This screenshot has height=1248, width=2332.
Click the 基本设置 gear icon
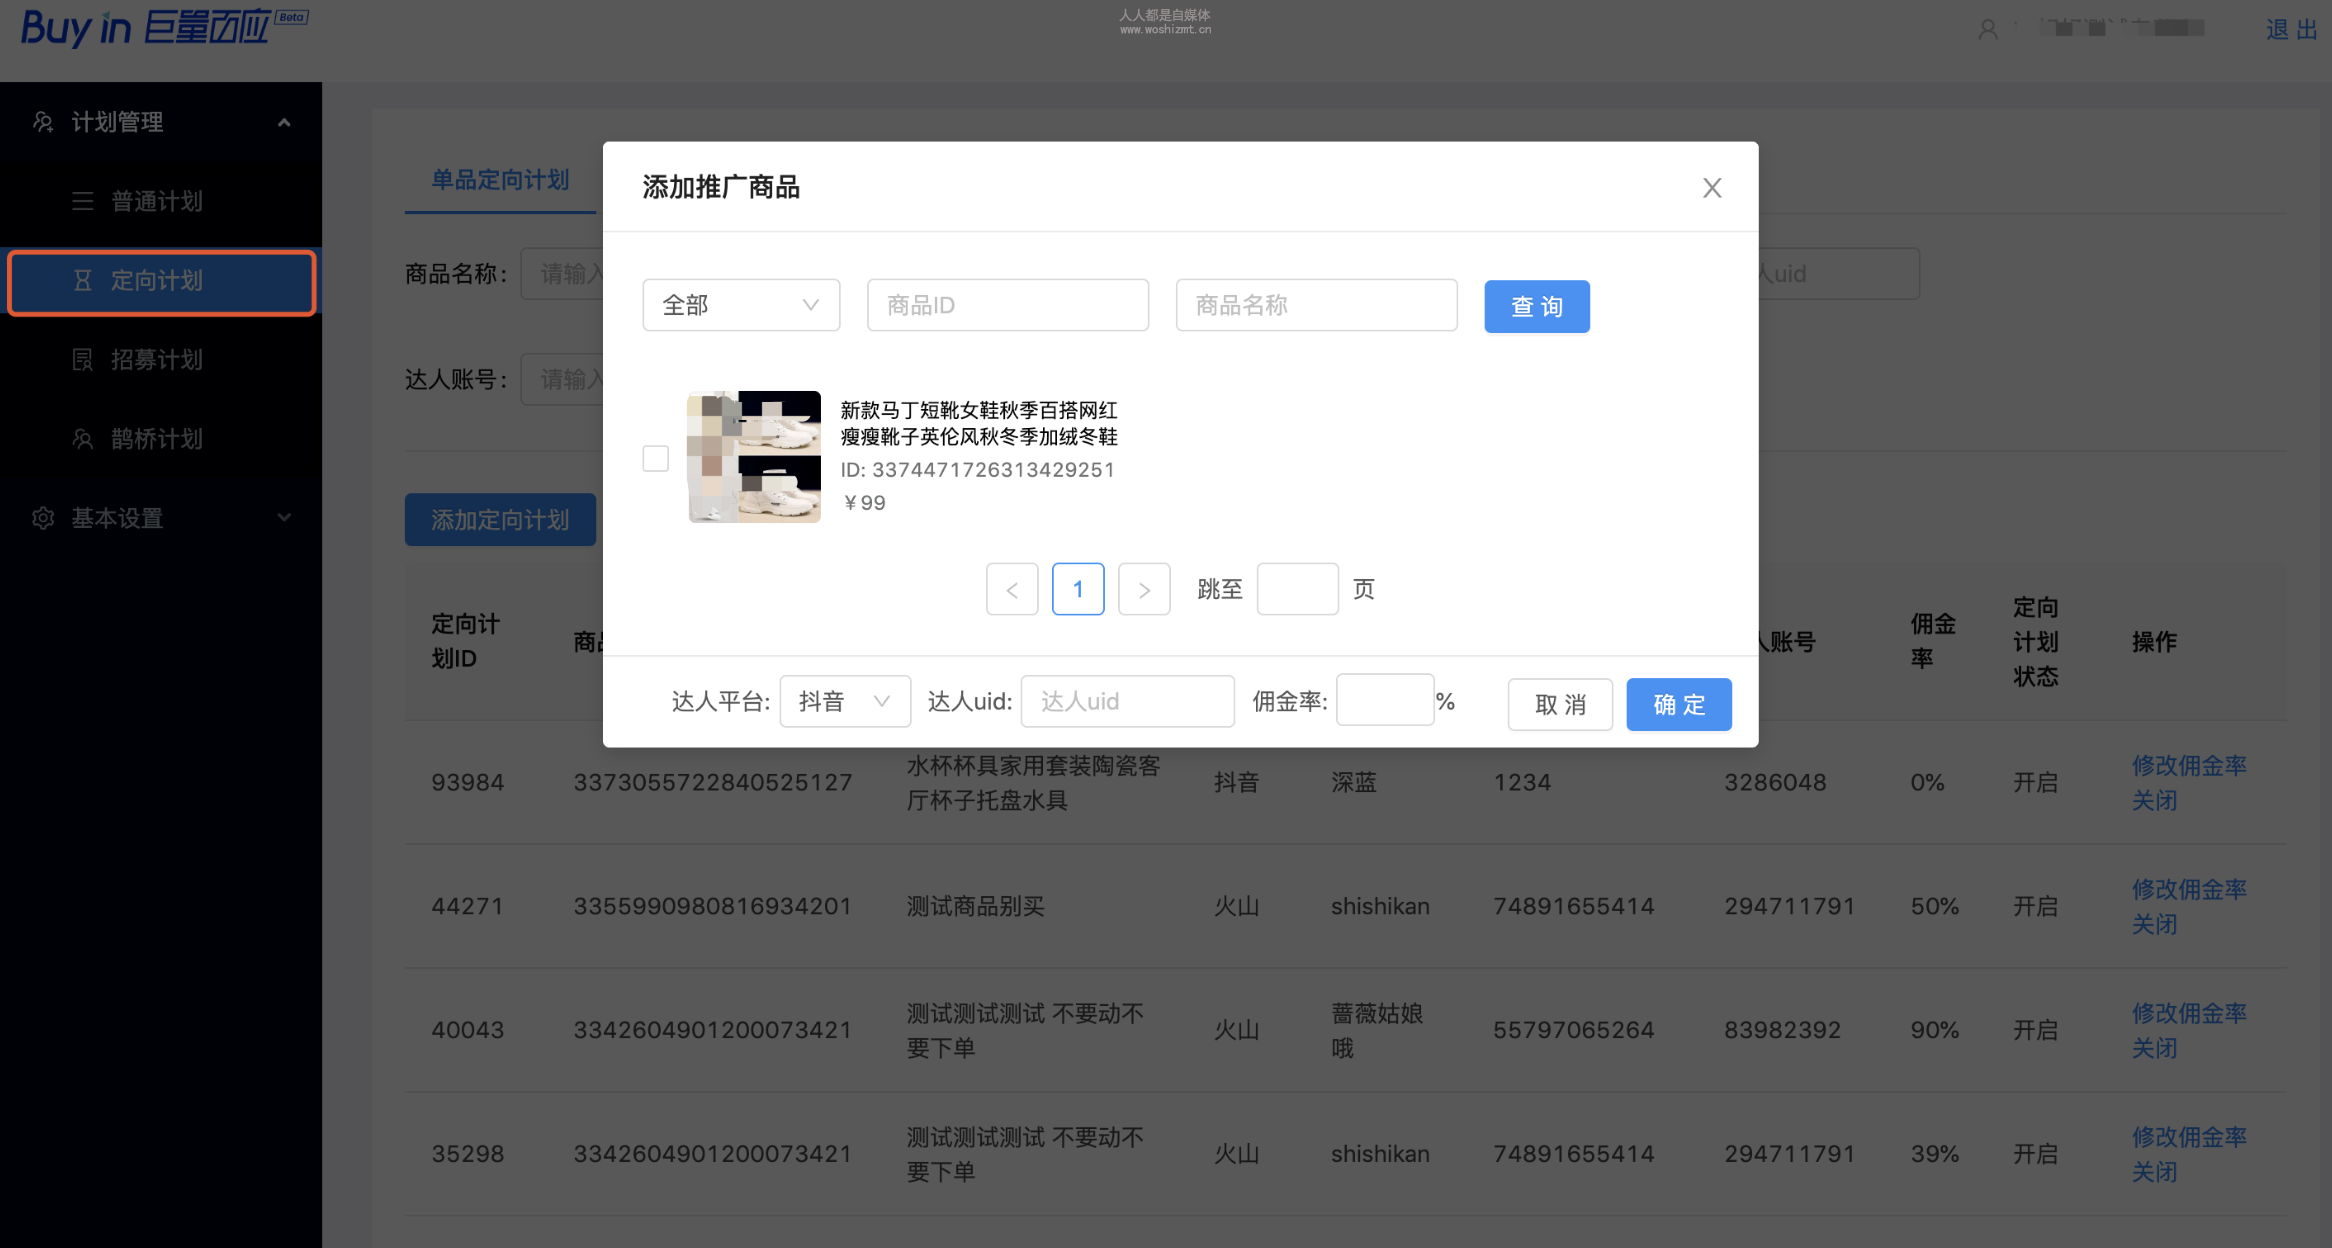pos(43,518)
